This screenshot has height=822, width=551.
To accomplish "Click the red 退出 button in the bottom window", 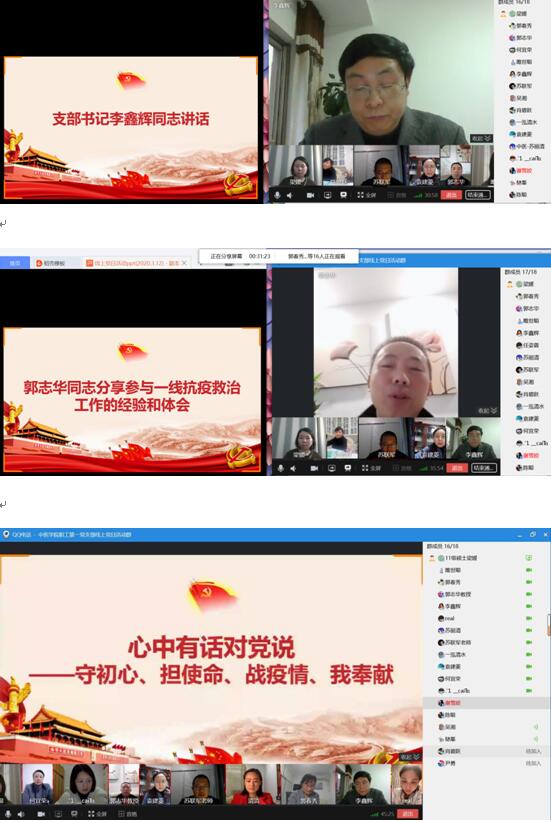I will point(409,814).
